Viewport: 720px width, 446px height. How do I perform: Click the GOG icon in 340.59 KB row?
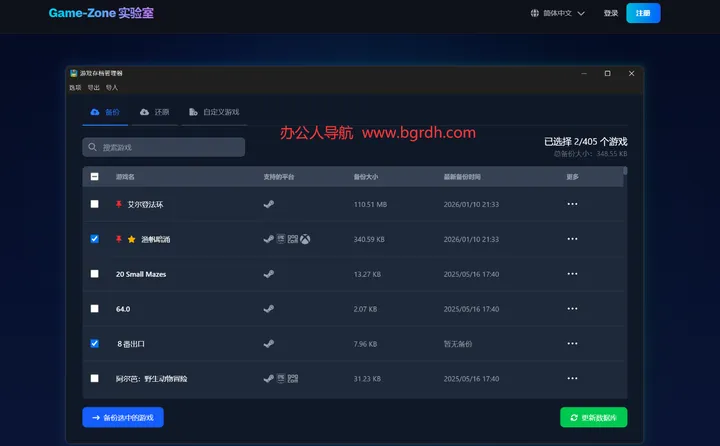tap(293, 239)
